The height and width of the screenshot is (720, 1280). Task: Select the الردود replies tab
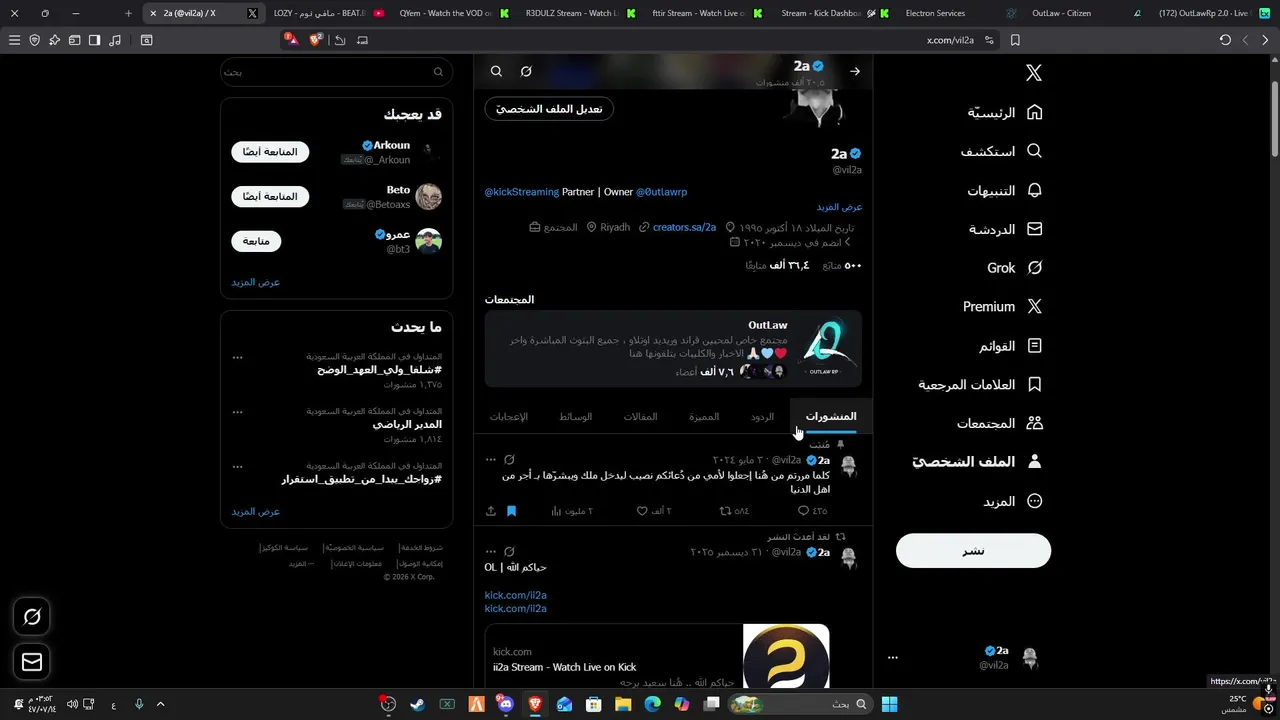point(762,416)
